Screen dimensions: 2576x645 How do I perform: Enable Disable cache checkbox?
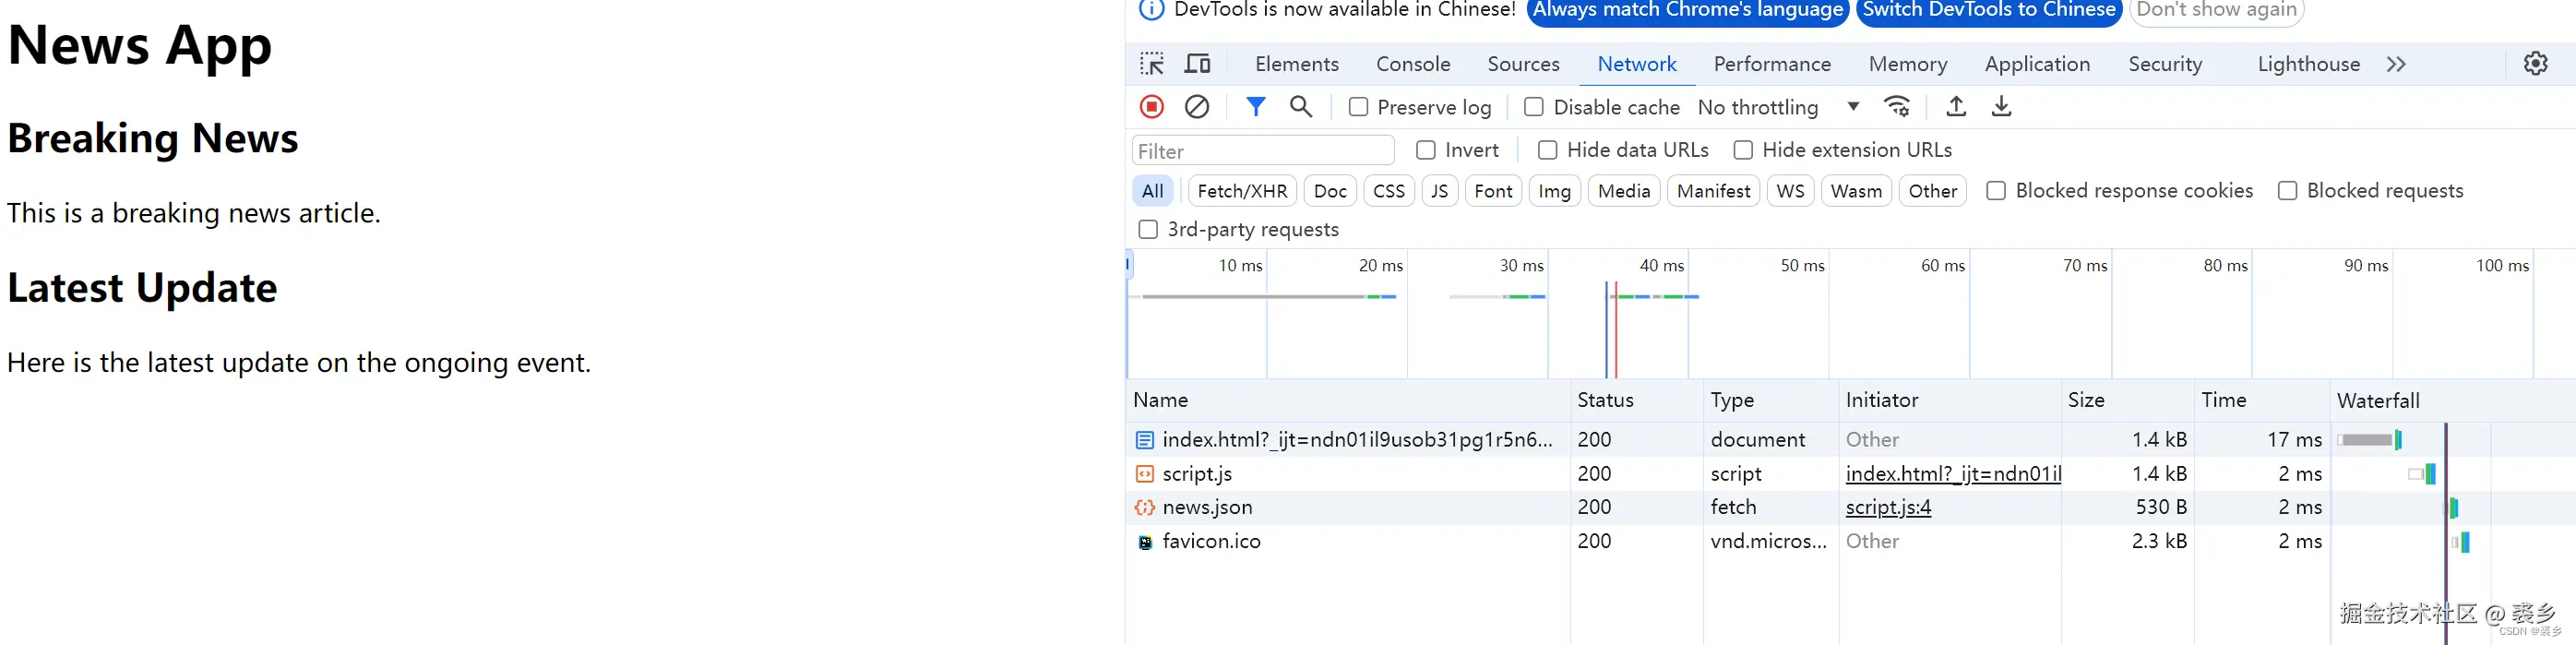tap(1534, 107)
